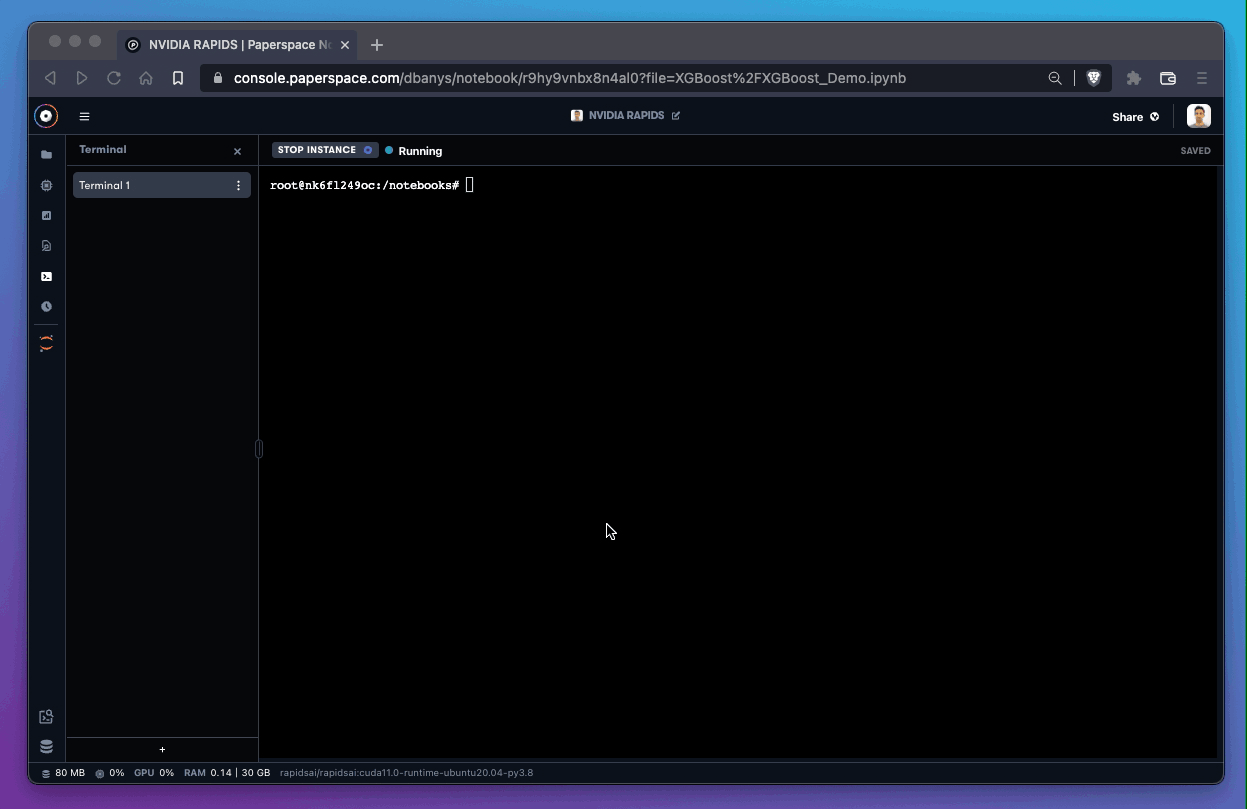Open the metrics bar chart sidebar icon
1247x809 pixels.
click(x=46, y=215)
